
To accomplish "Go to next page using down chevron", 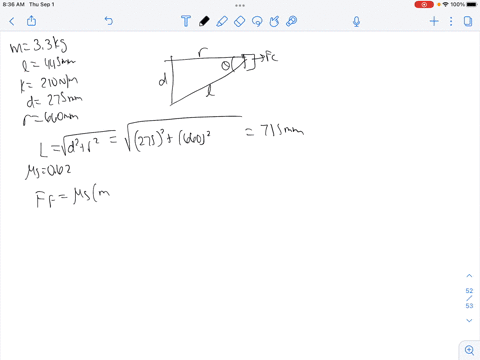I will point(469,320).
